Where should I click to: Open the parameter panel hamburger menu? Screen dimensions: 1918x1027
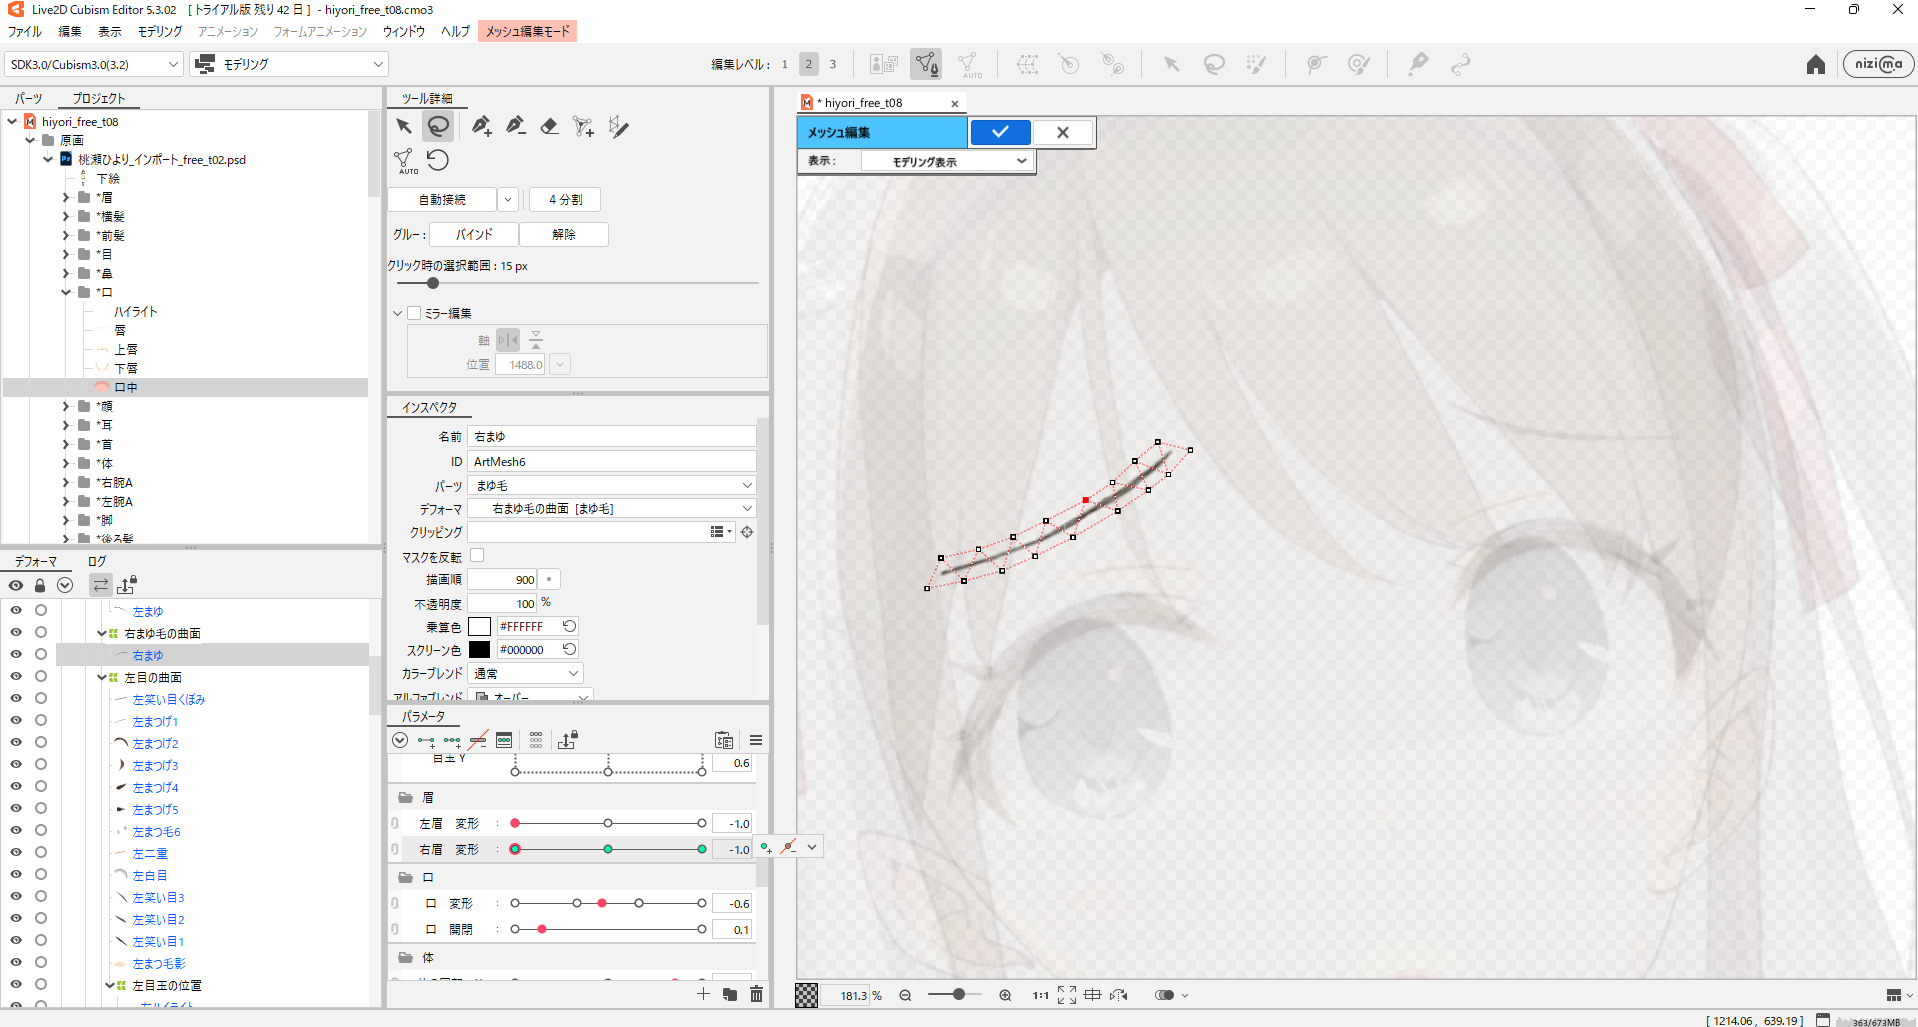click(x=756, y=741)
